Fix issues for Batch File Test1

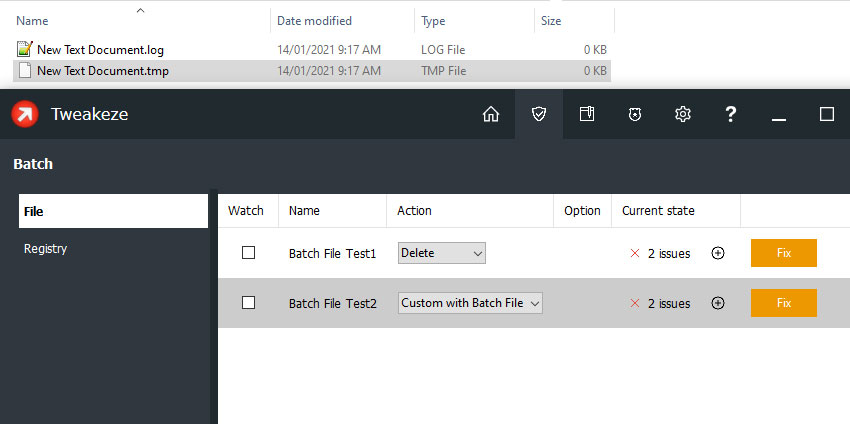(x=784, y=253)
